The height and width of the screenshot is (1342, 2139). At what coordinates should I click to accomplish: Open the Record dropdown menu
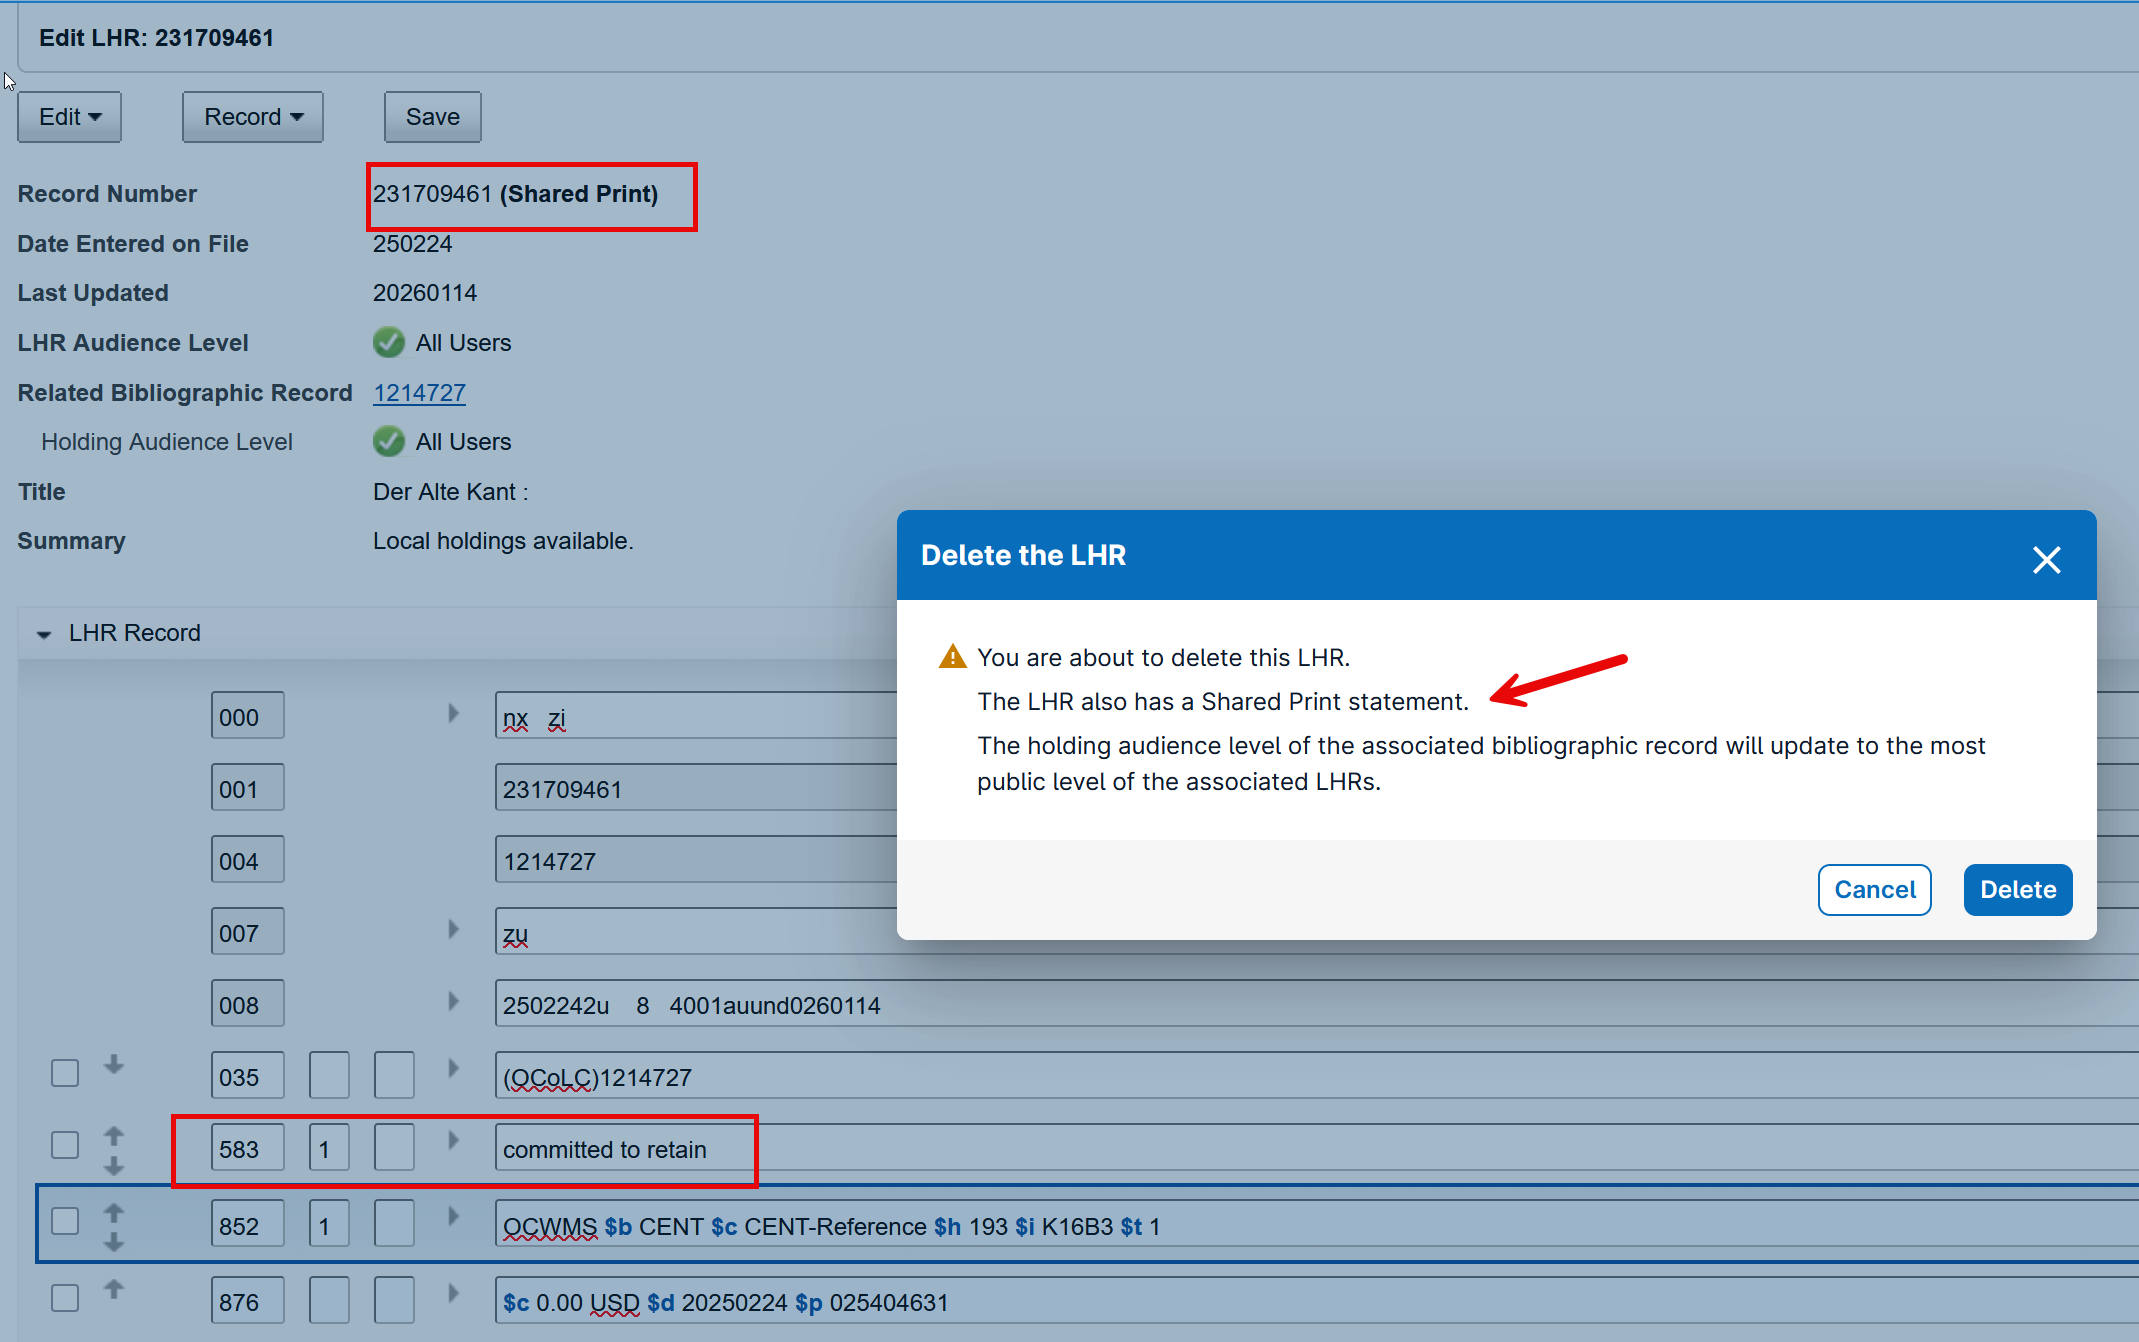click(x=252, y=117)
